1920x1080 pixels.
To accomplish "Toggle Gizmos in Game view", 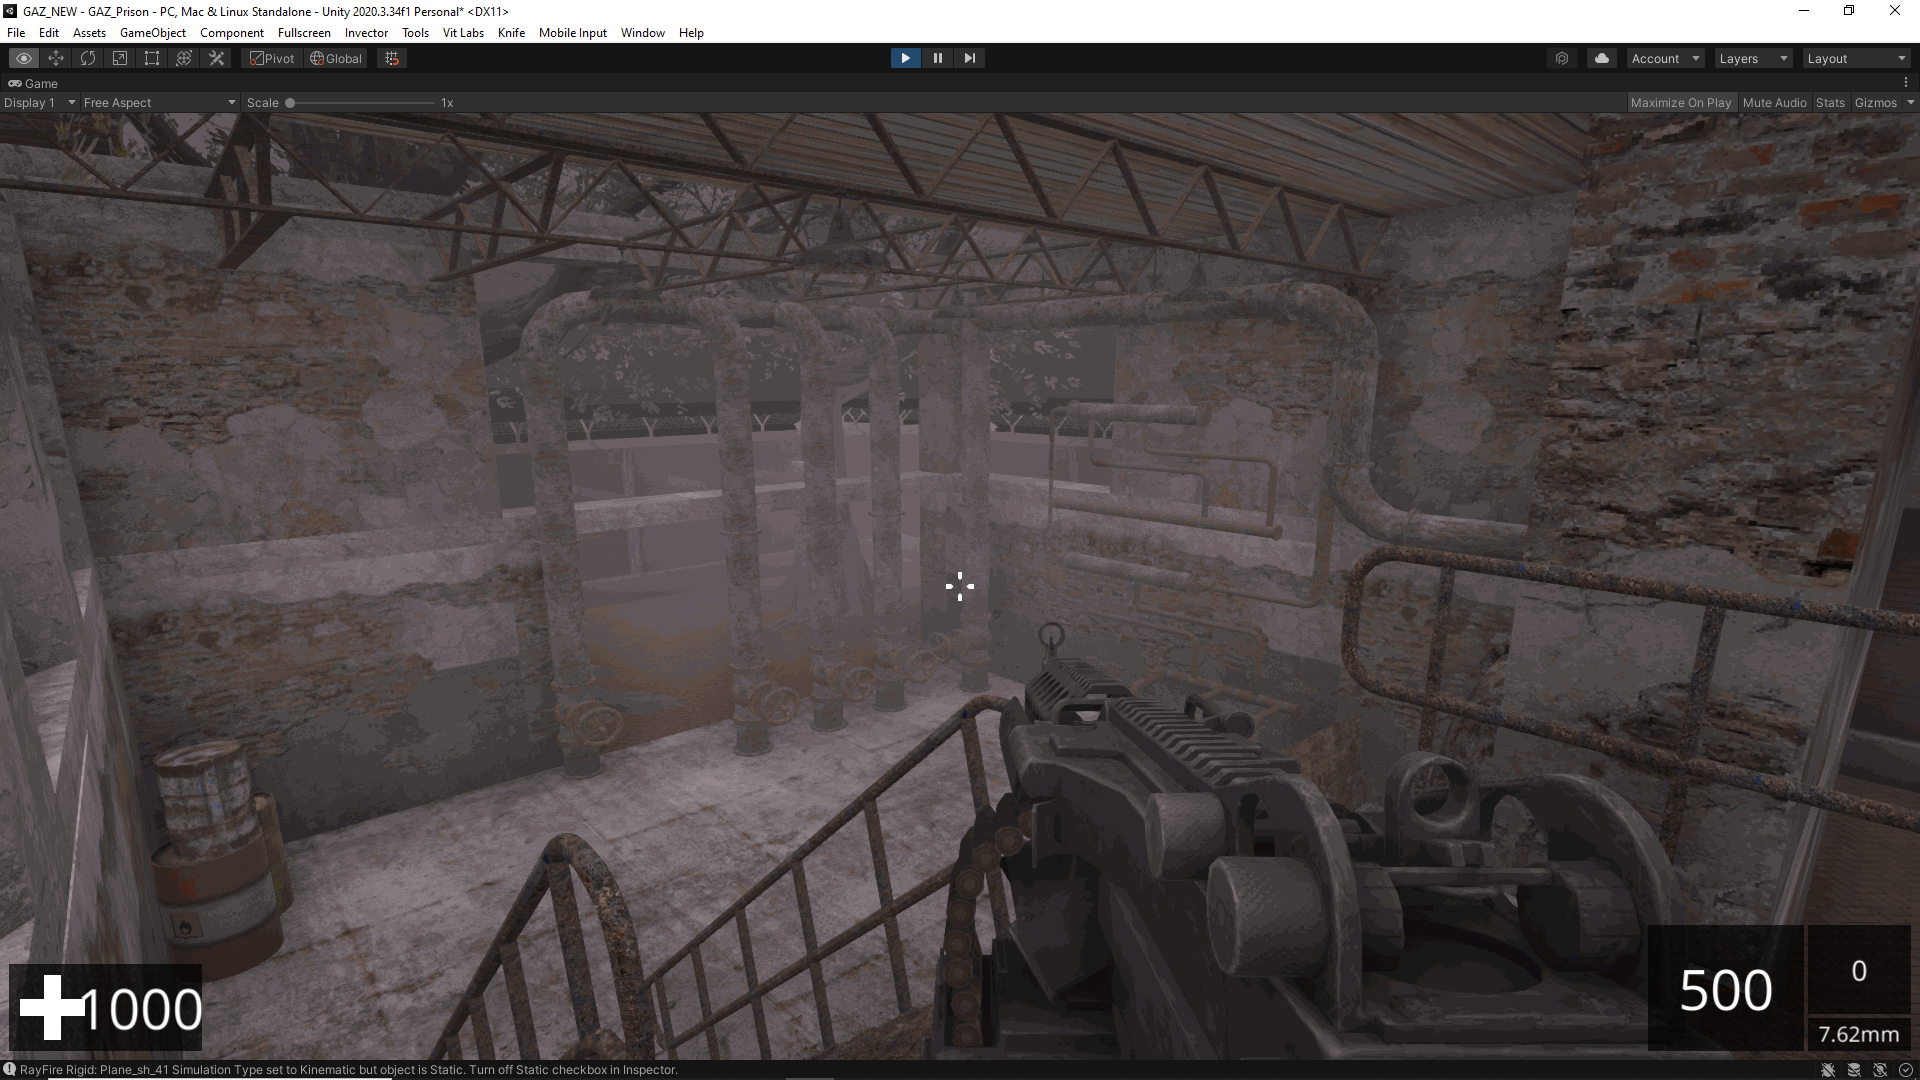I will (x=1875, y=102).
